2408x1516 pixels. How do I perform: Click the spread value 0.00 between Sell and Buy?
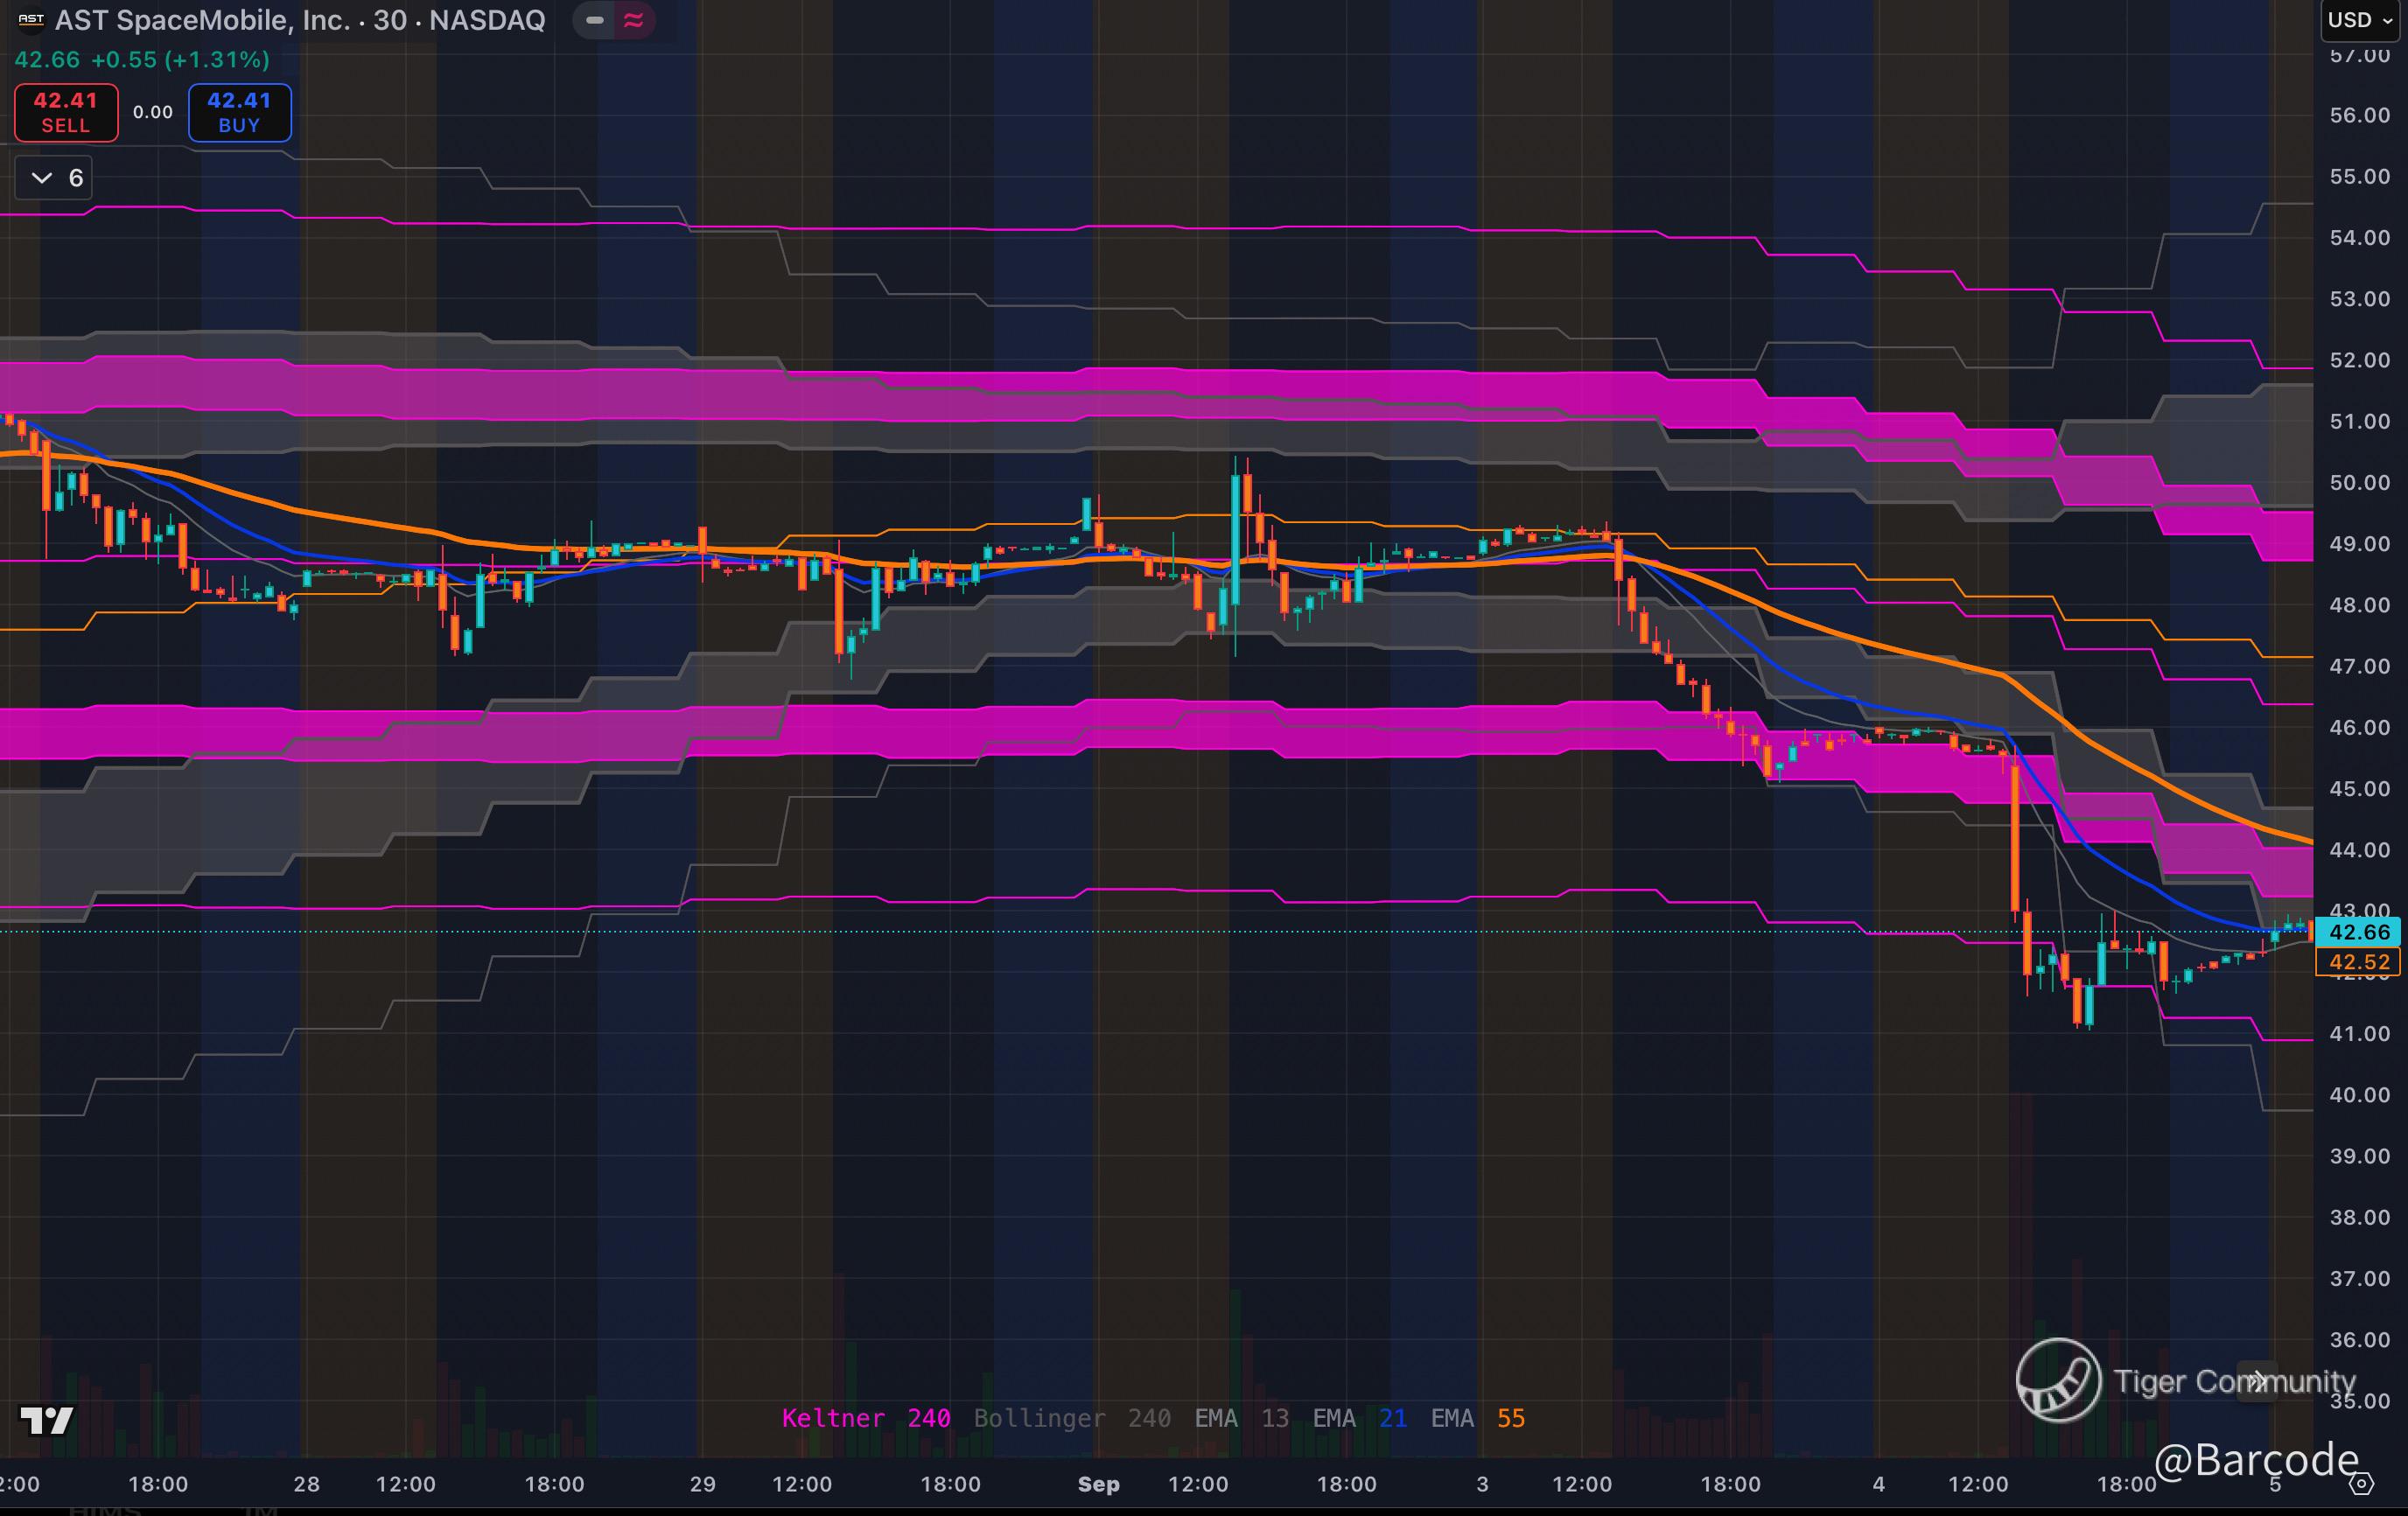[x=153, y=112]
